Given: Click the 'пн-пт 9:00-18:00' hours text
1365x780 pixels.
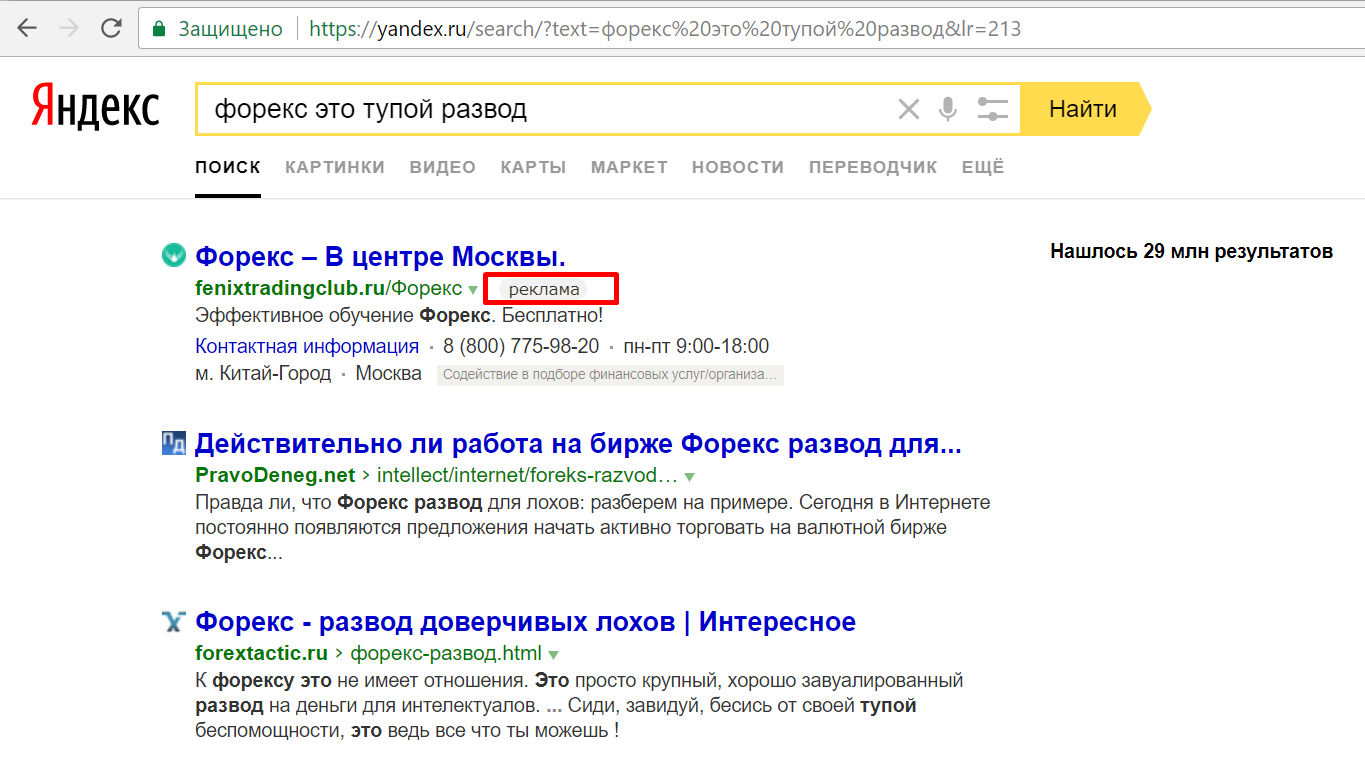Looking at the screenshot, I should [696, 347].
